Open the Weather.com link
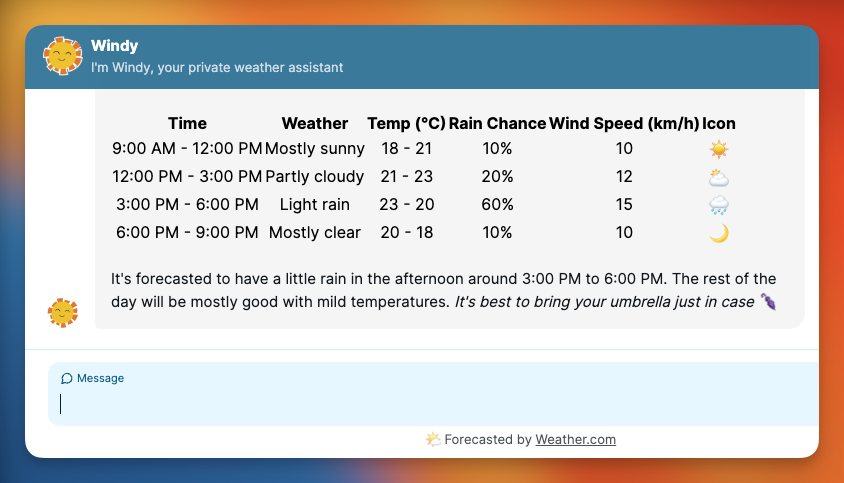The width and height of the screenshot is (844, 483). click(x=575, y=439)
